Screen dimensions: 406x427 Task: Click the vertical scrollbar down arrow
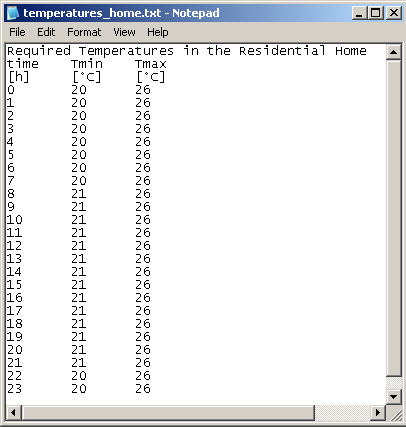pyautogui.click(x=394, y=397)
